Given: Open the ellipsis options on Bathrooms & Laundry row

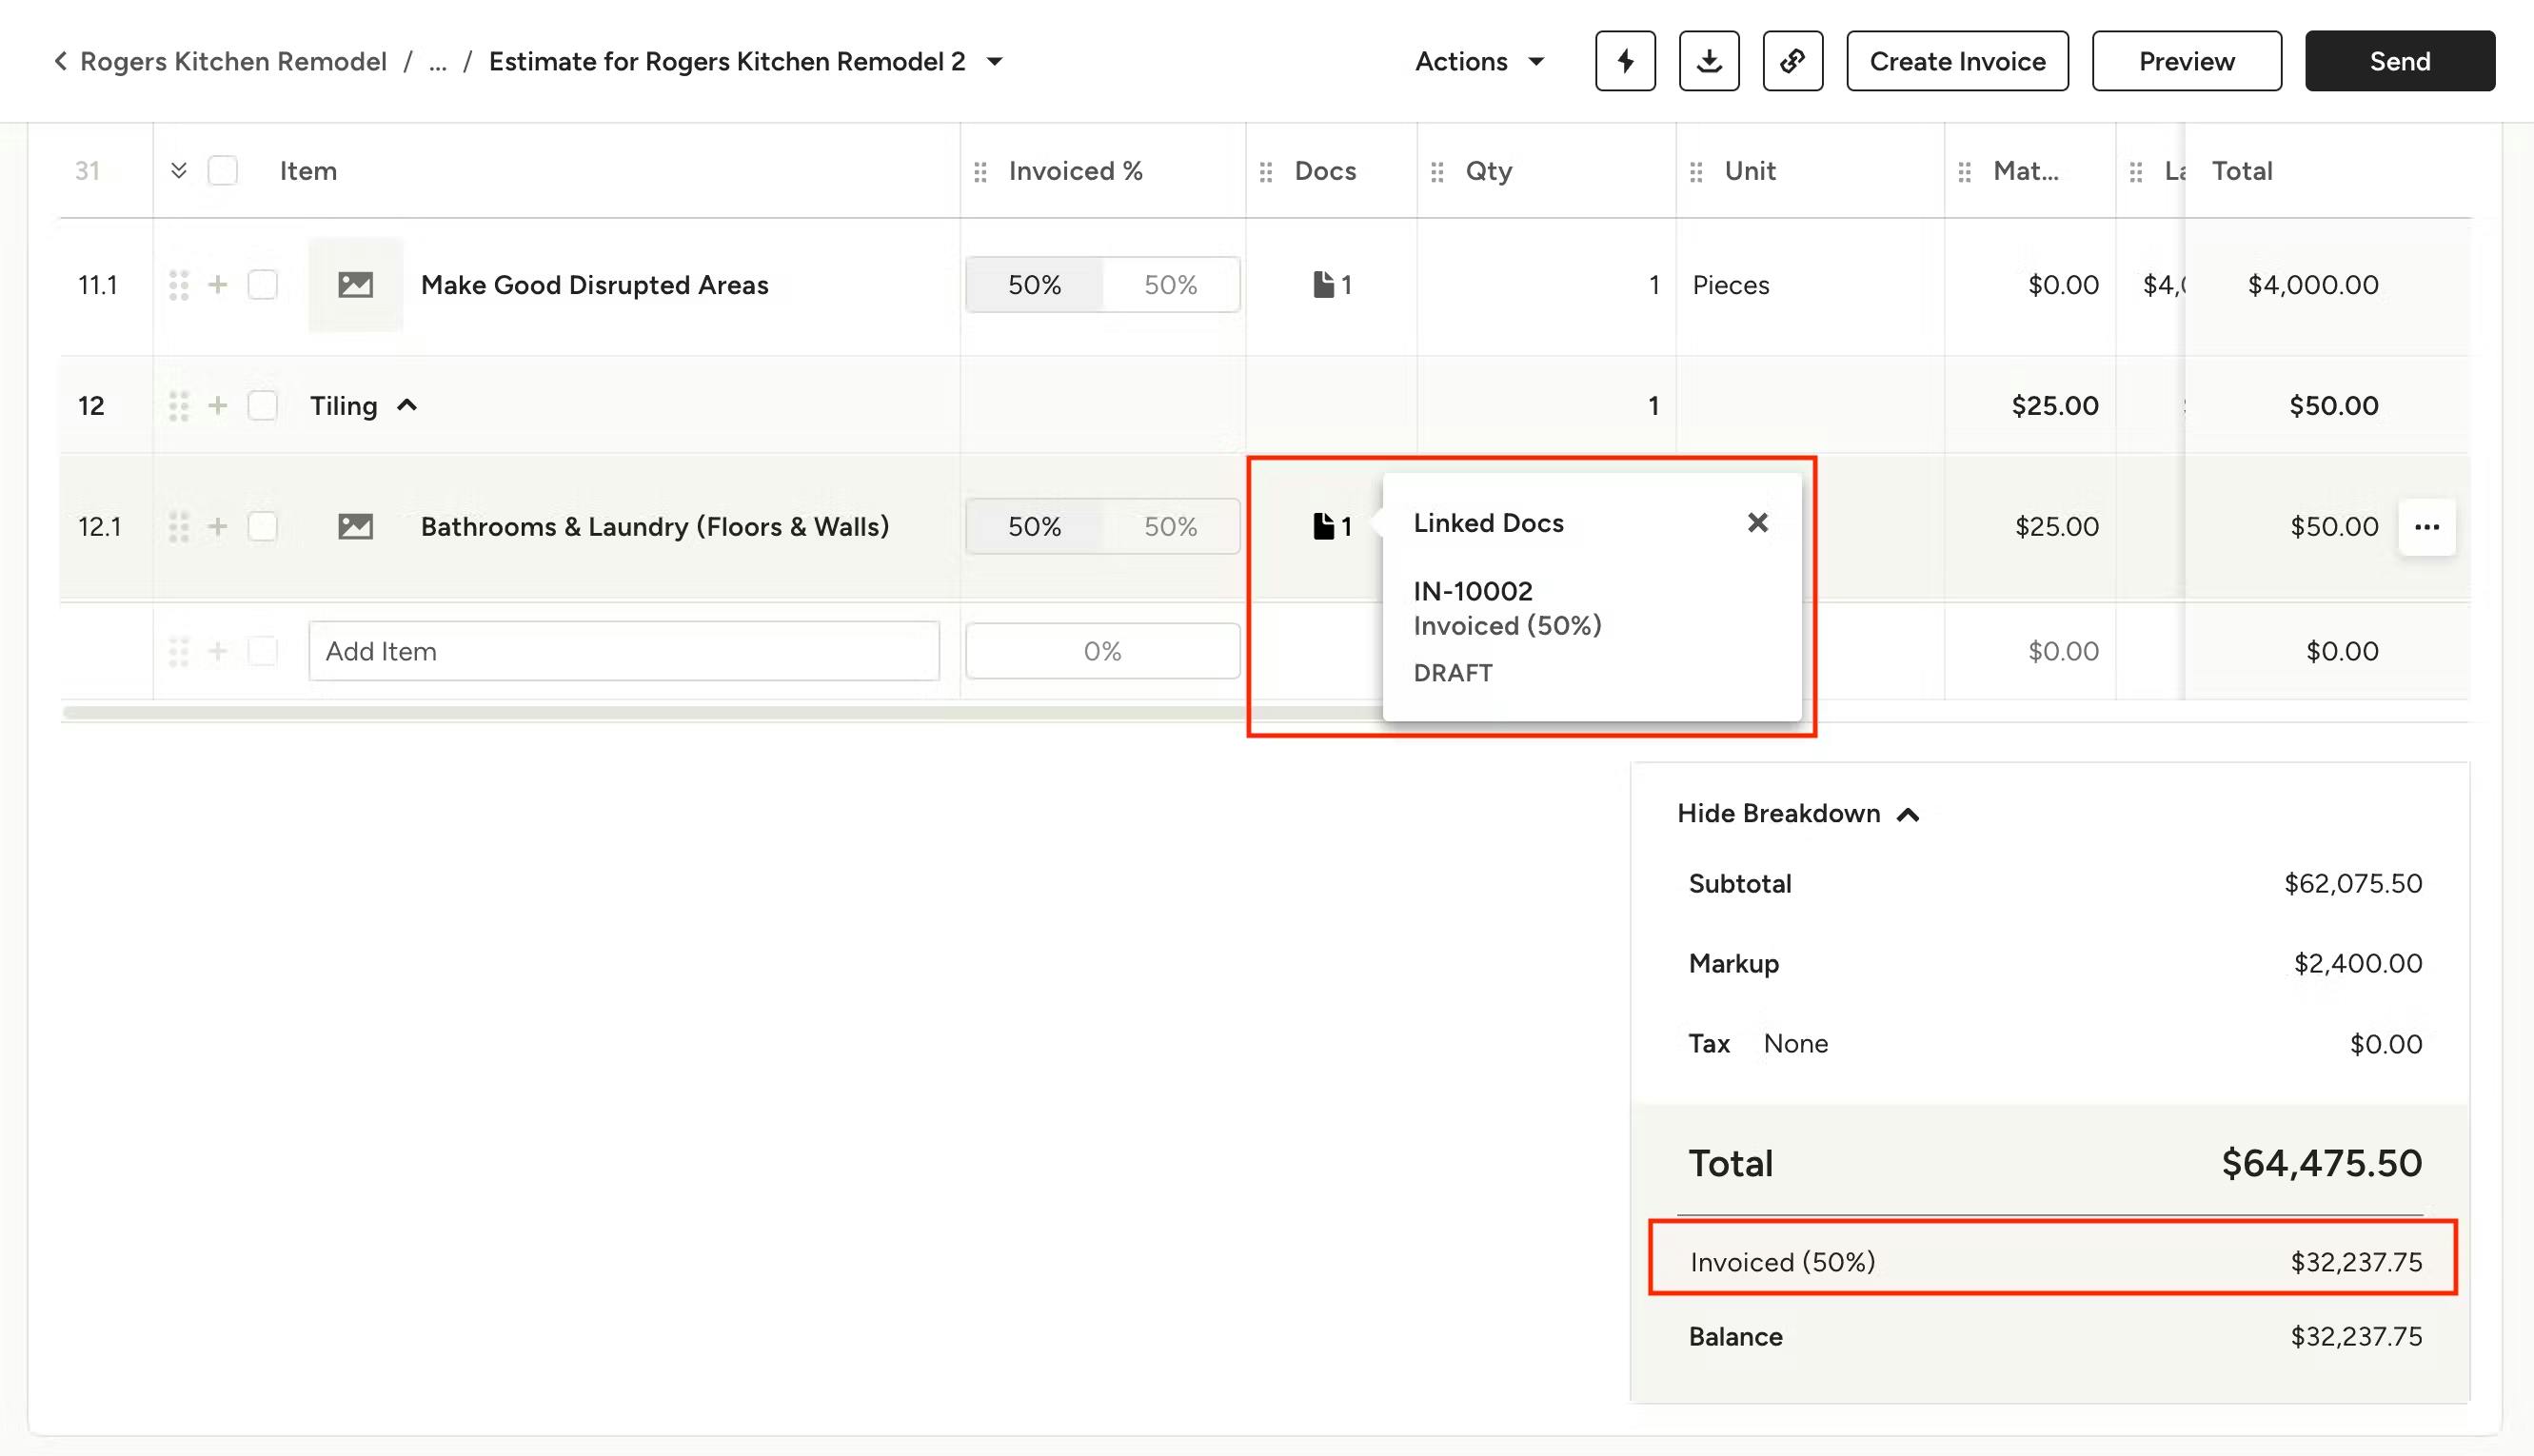Looking at the screenshot, I should click(x=2427, y=526).
